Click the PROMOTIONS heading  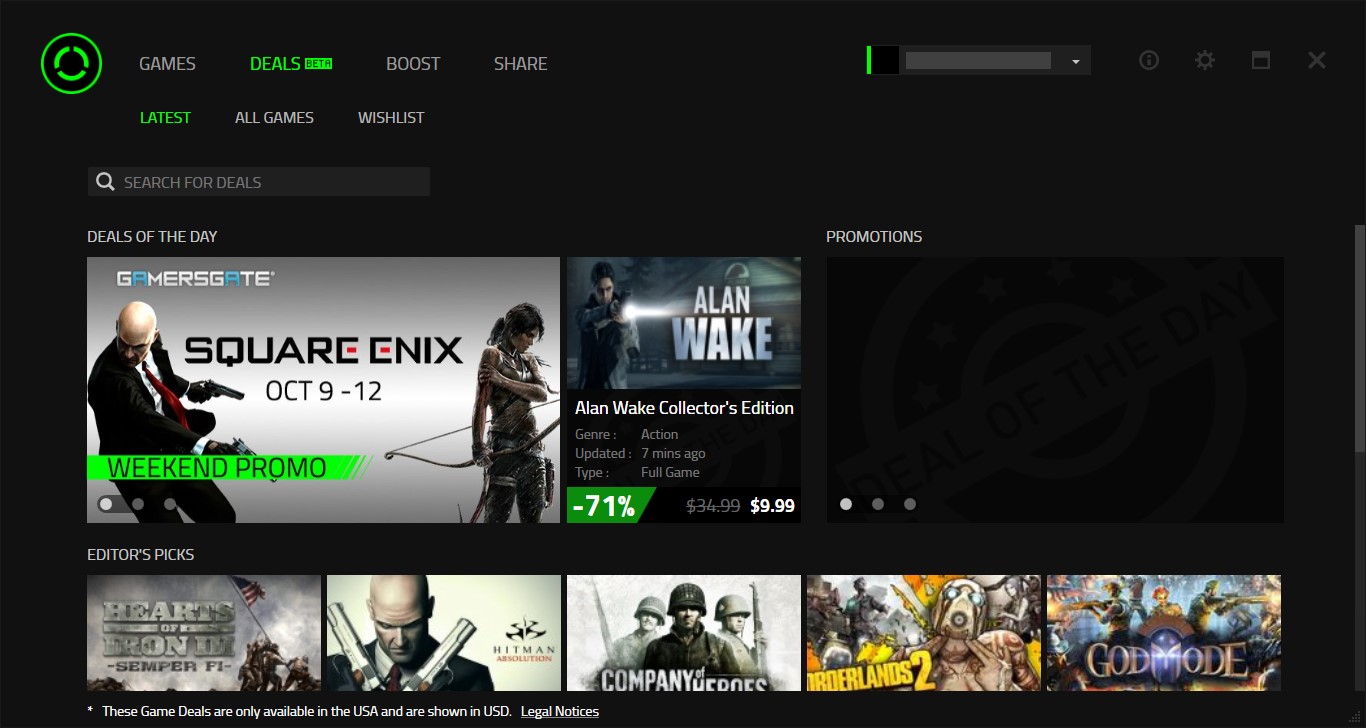coord(874,237)
